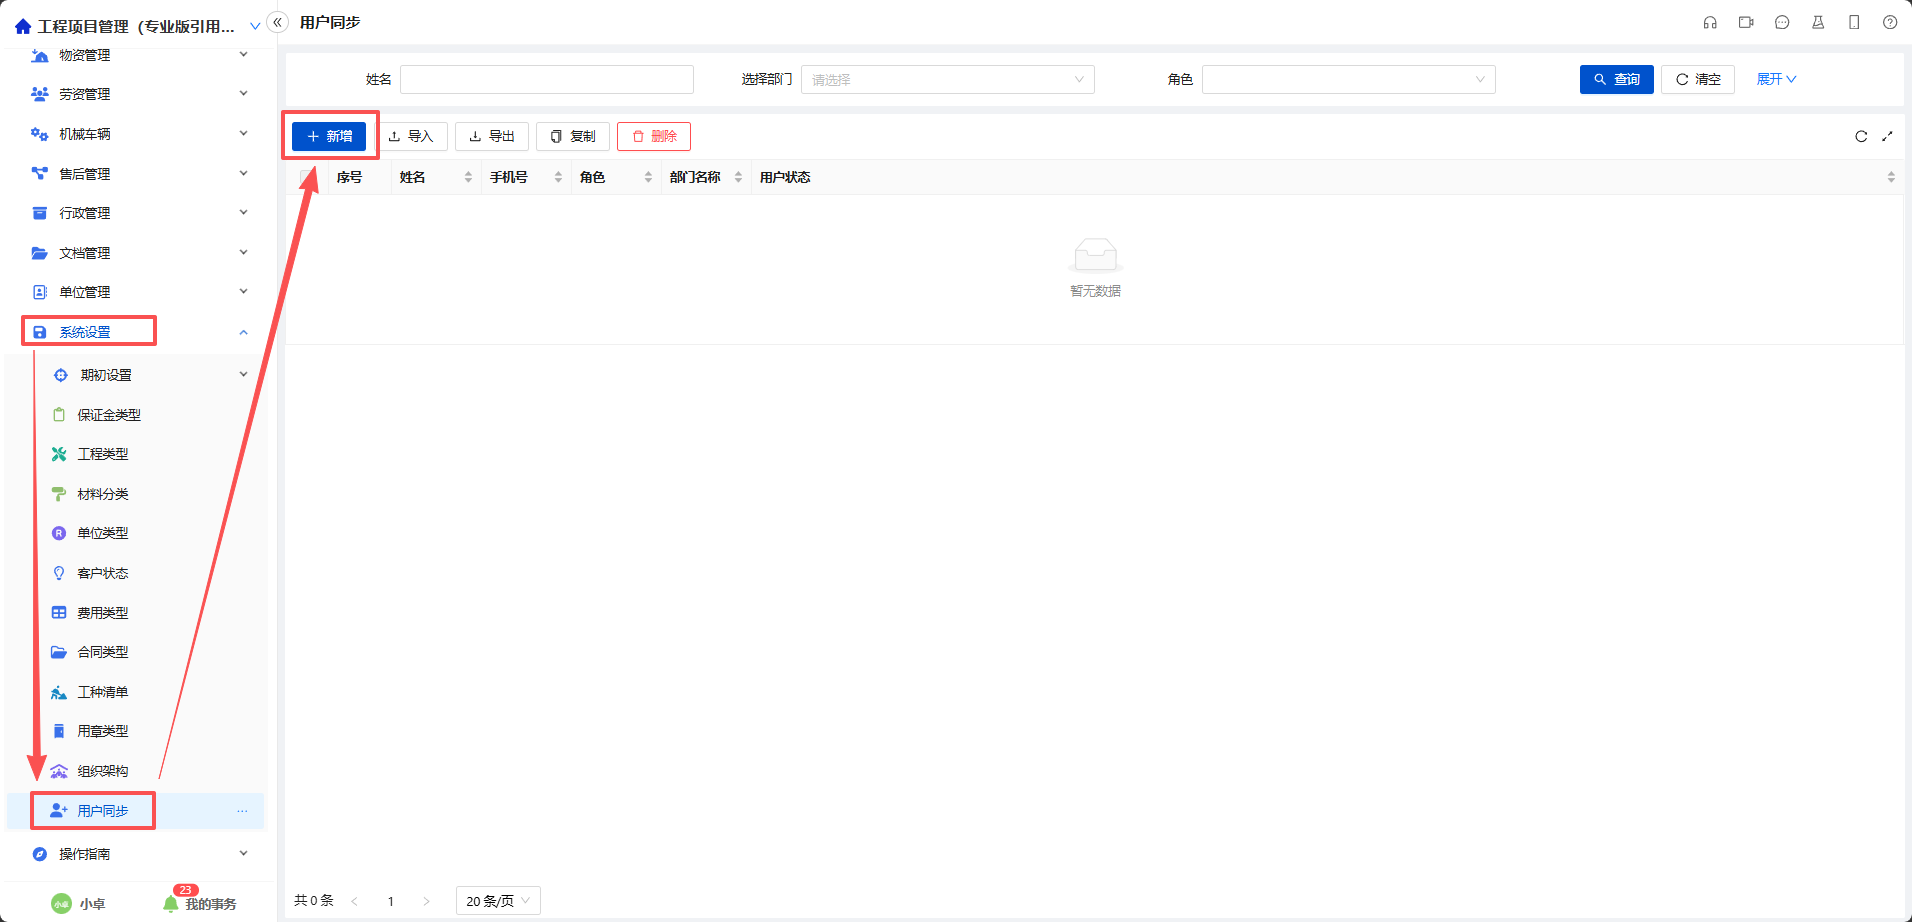The width and height of the screenshot is (1912, 922).
Task: Collapse the 系统设置 menu
Action: point(243,332)
